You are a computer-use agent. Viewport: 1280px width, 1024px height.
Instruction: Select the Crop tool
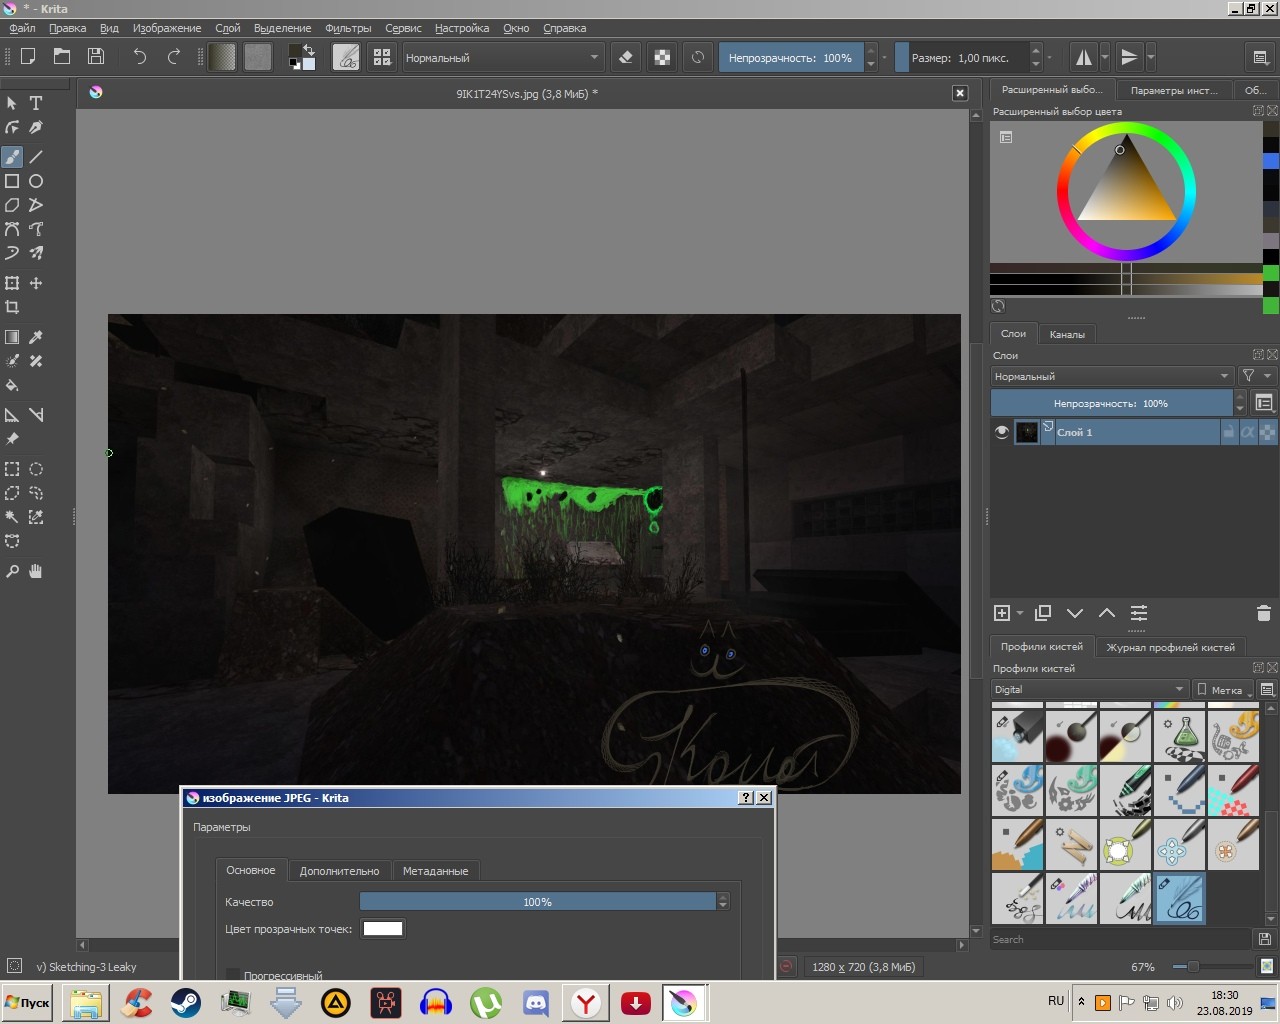(x=12, y=307)
